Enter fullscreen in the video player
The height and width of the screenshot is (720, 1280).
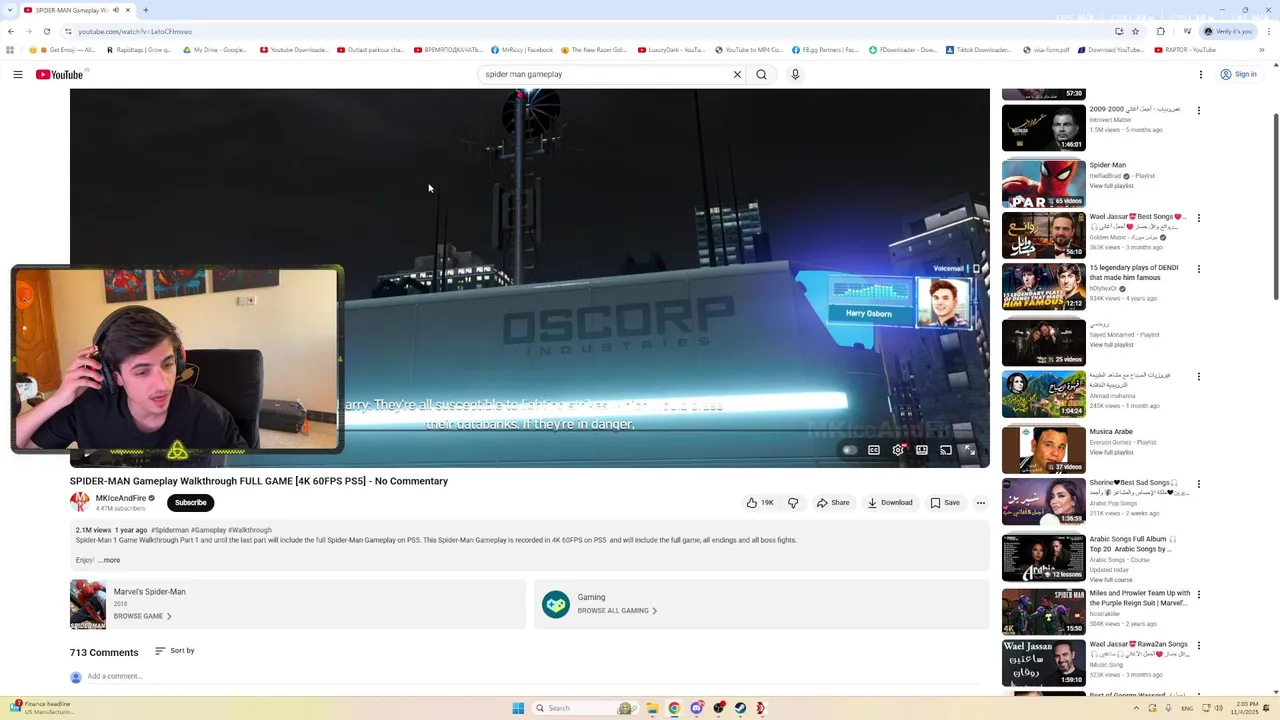coord(970,450)
